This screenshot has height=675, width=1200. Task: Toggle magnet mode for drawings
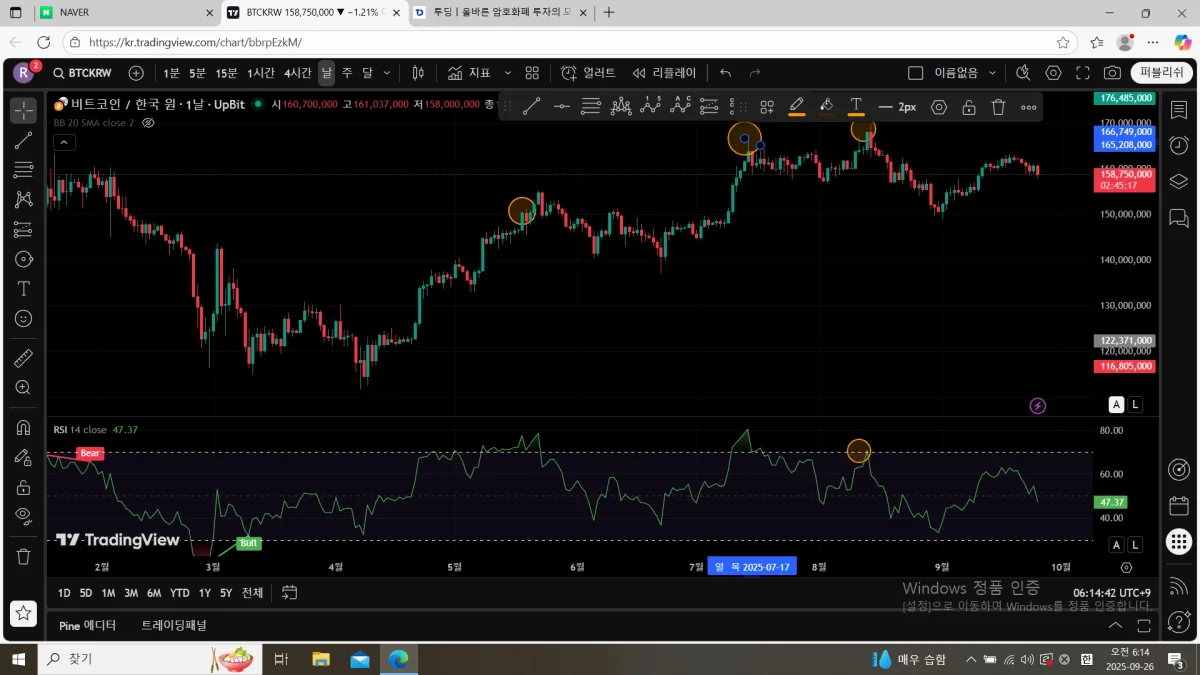[23, 427]
